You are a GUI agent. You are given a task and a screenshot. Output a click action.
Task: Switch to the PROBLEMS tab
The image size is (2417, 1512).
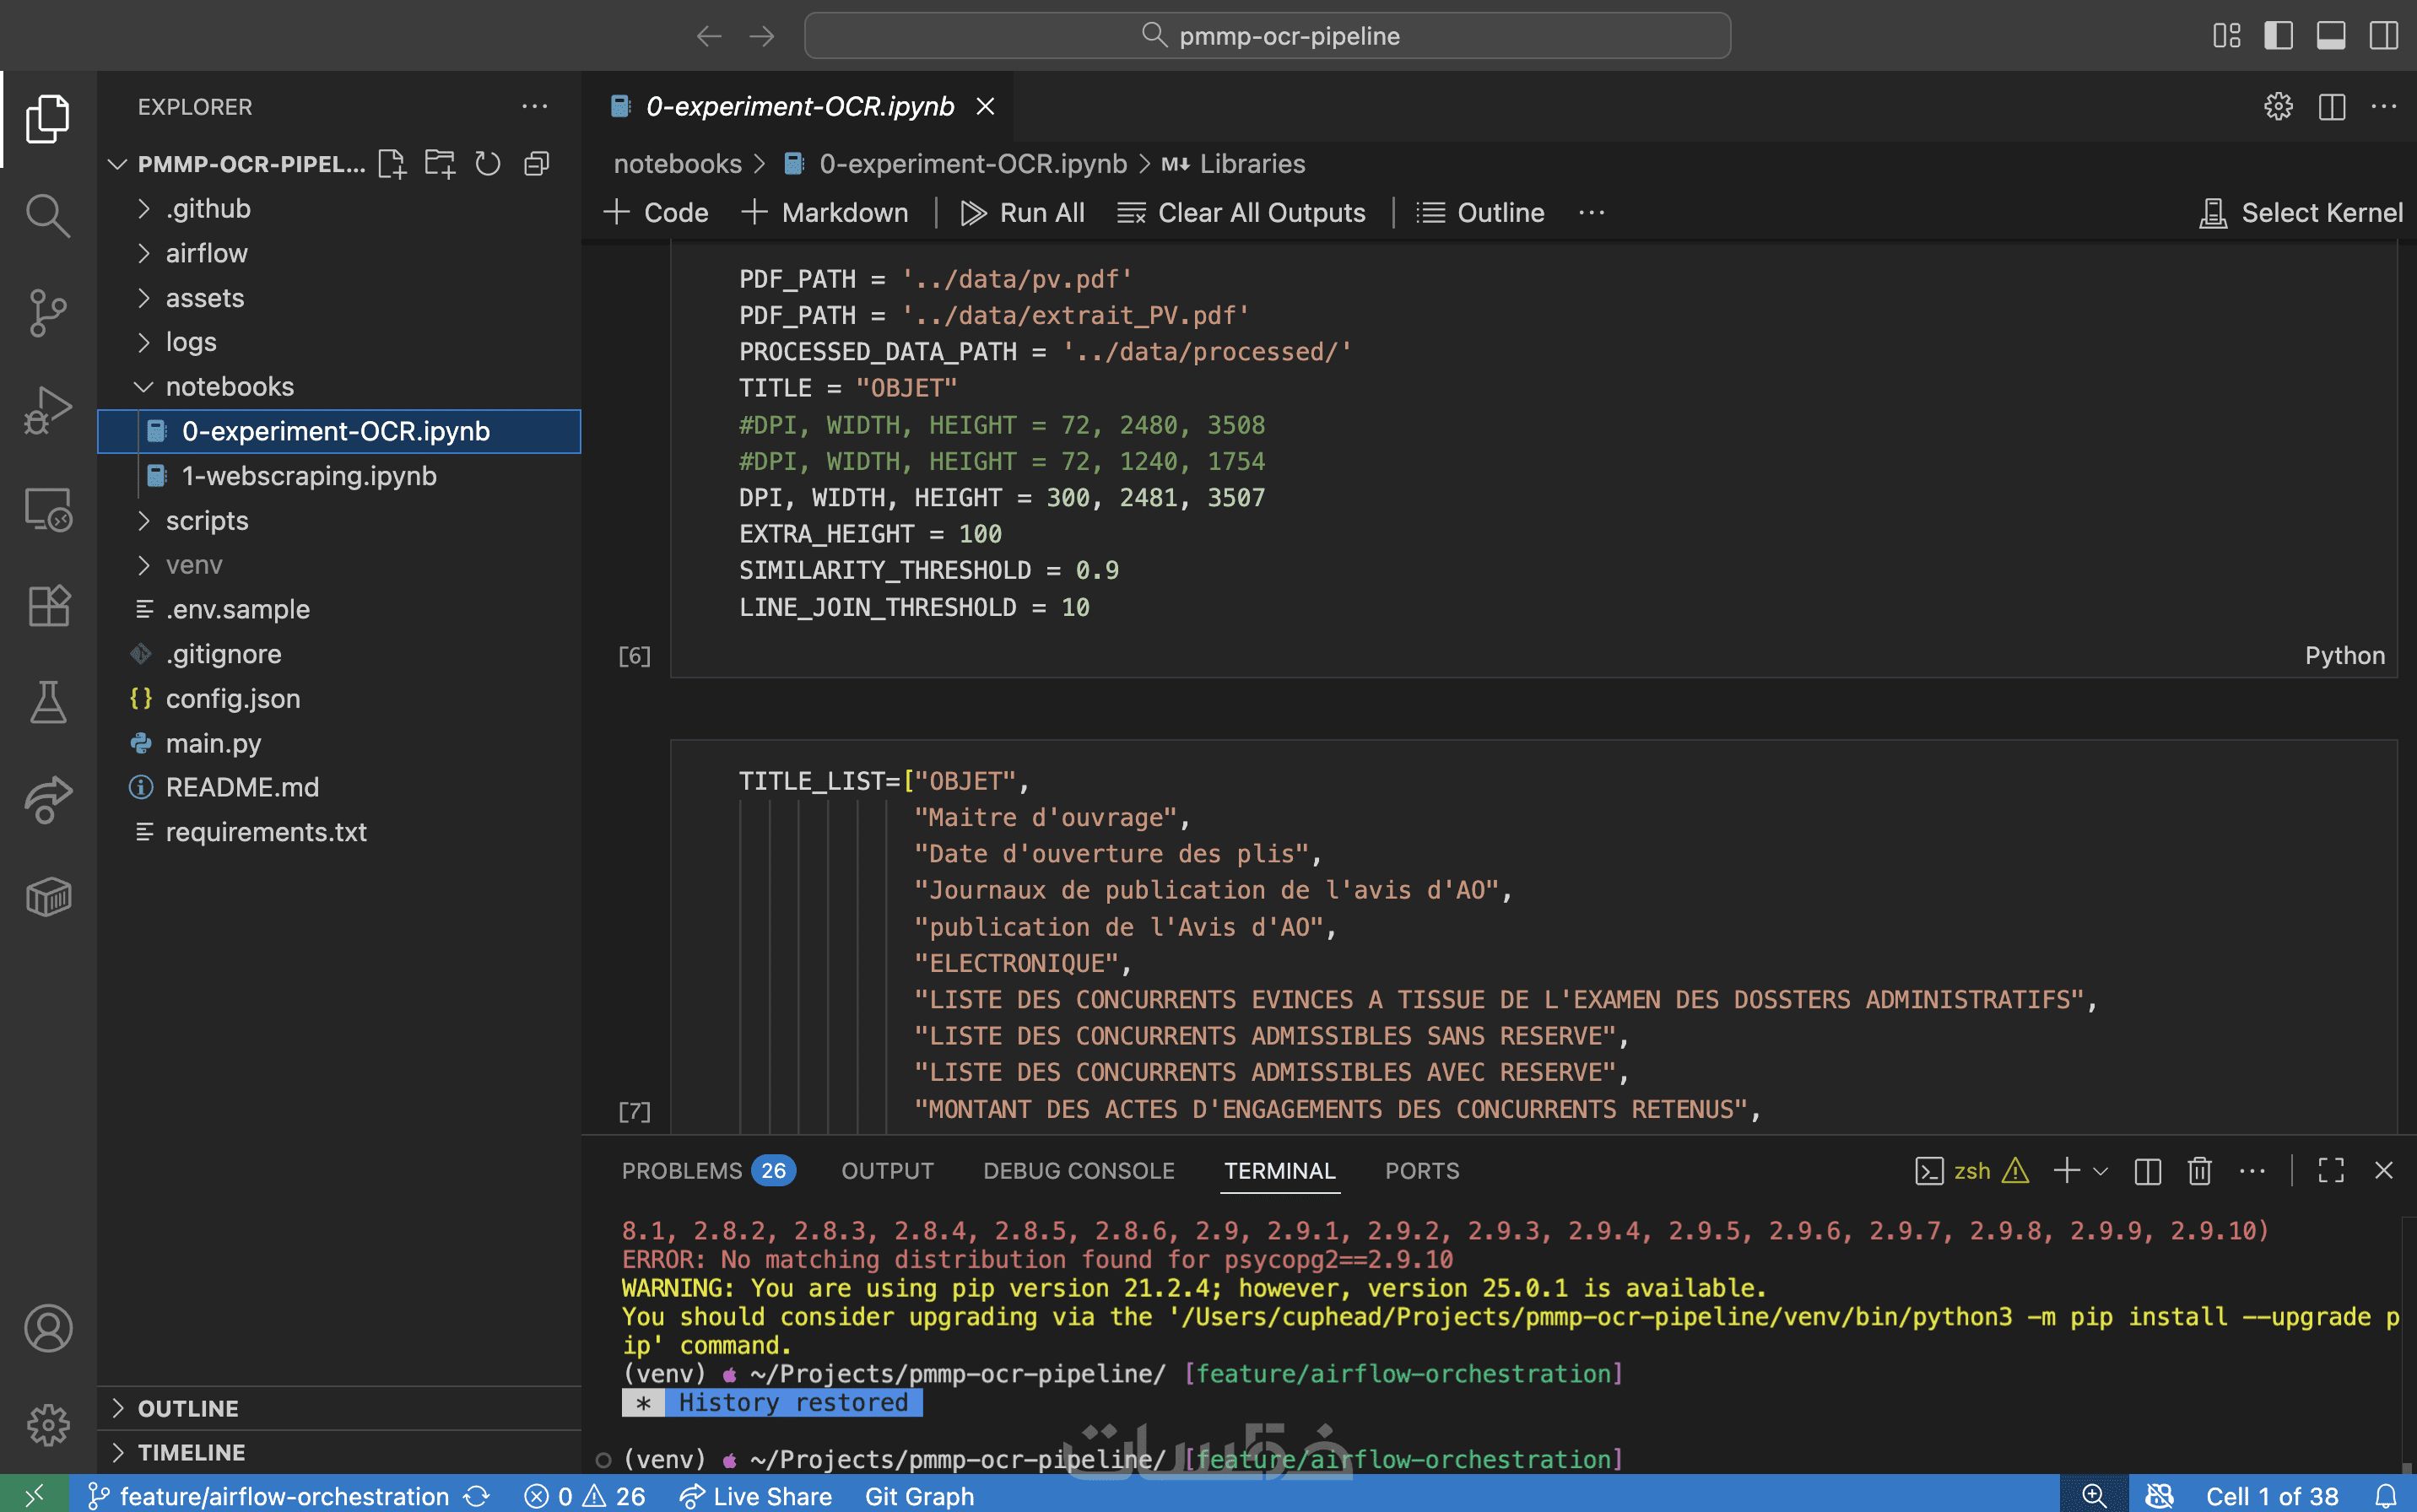[682, 1171]
